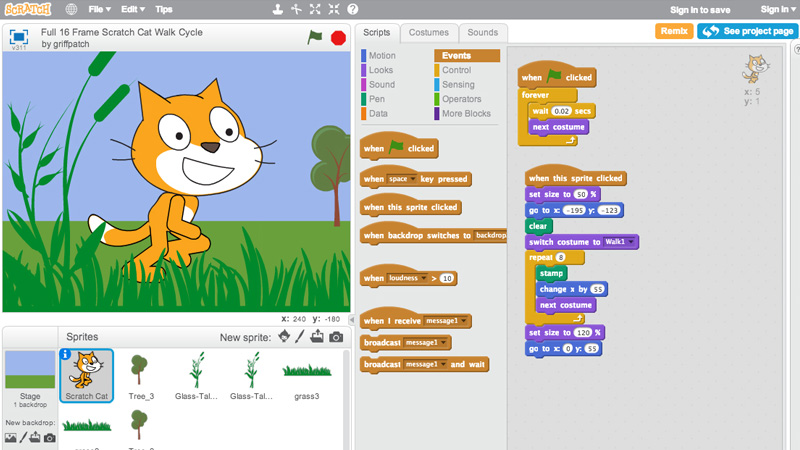
Task: Collapse stage with small arrow toggle
Action: [x=352, y=319]
